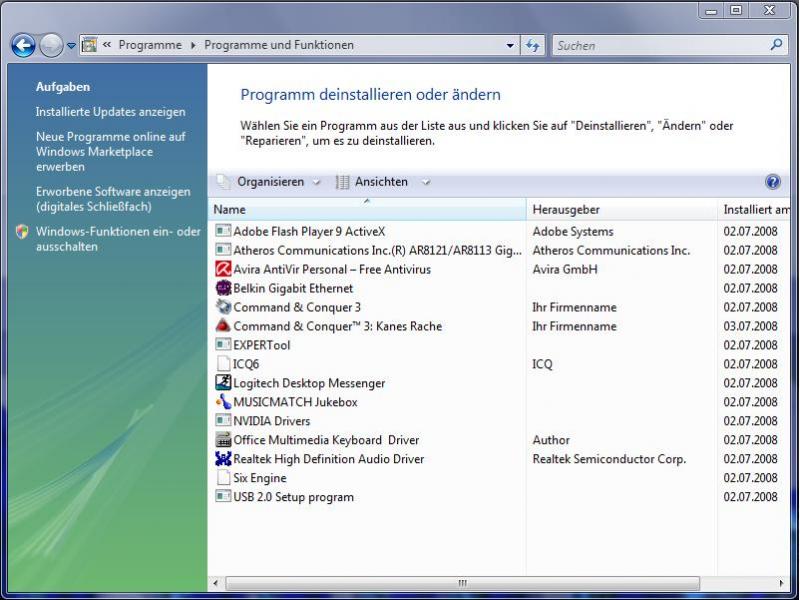The width and height of the screenshot is (800, 600).
Task: Select the MUSICMATCH Jukebox icon
Action: [x=223, y=402]
